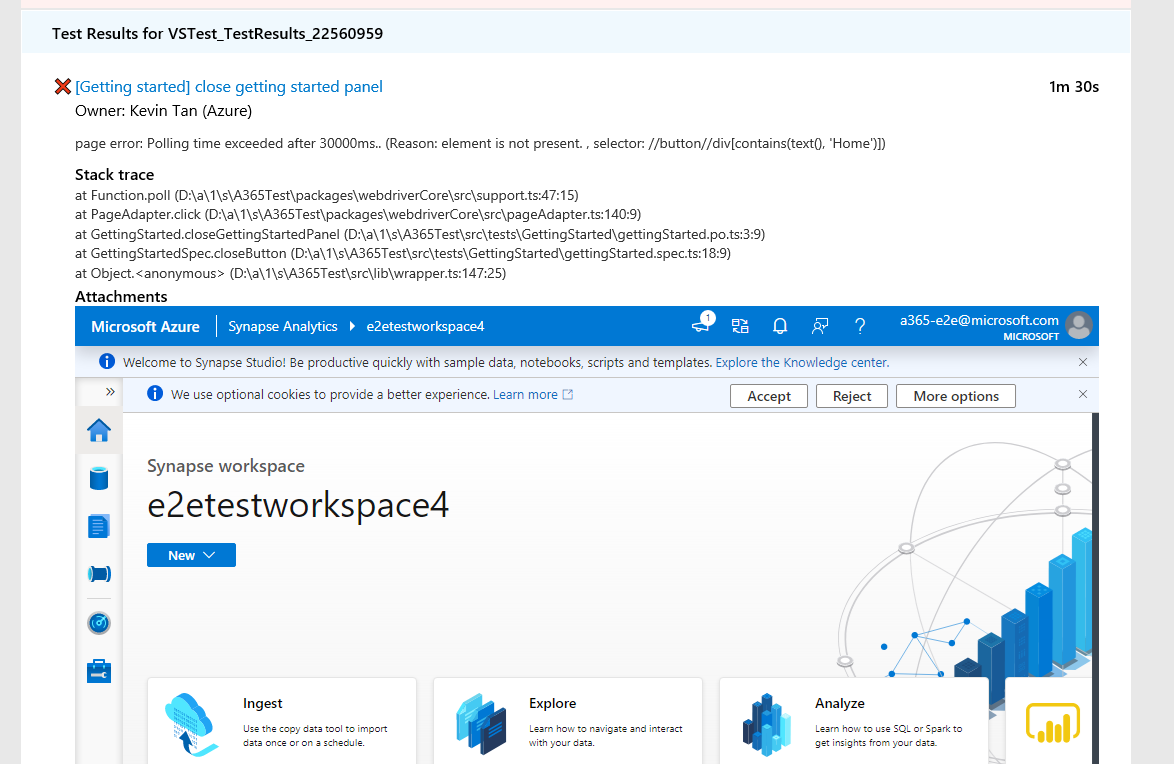The width and height of the screenshot is (1174, 764).
Task: Open the Manage hub toolbox icon
Action: coord(99,671)
